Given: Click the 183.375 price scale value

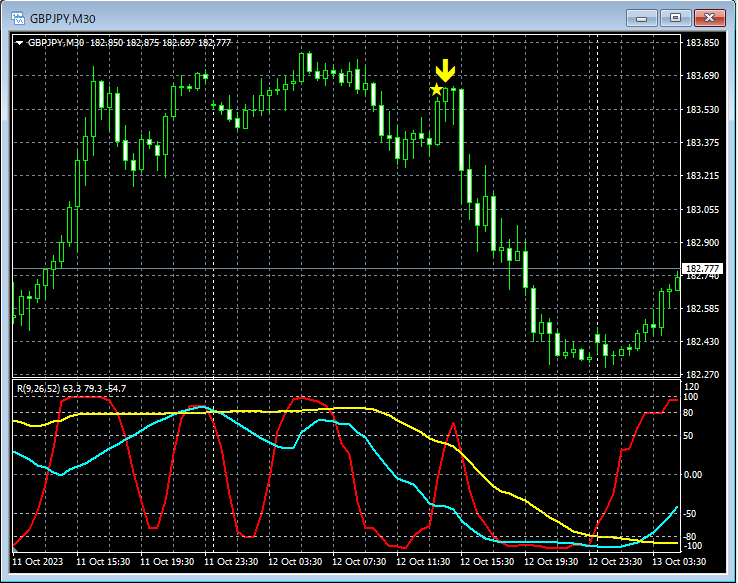Looking at the screenshot, I should pos(702,143).
